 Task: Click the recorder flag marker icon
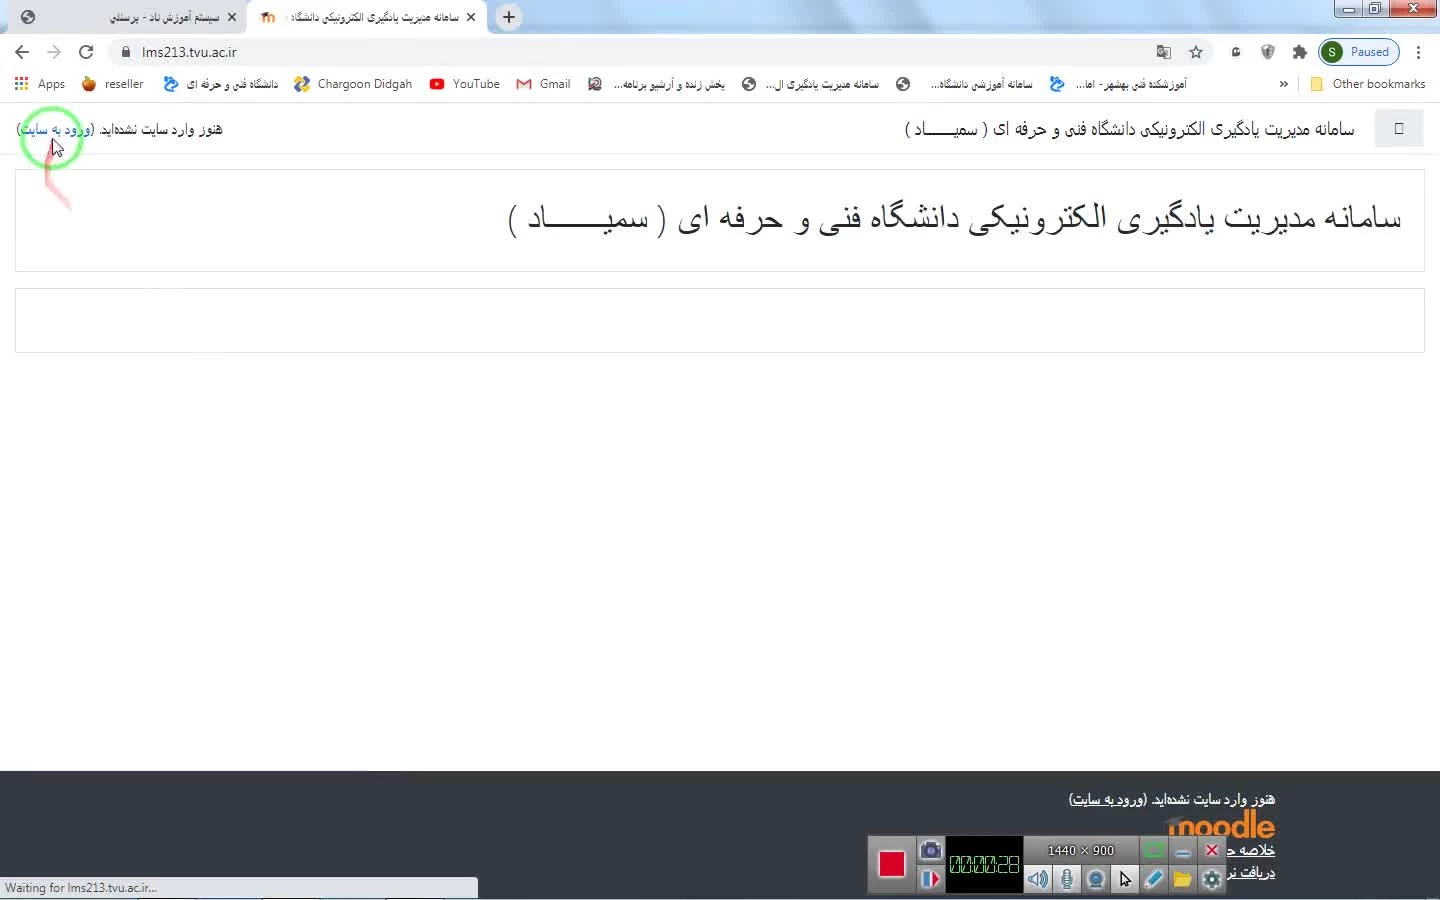[931, 879]
